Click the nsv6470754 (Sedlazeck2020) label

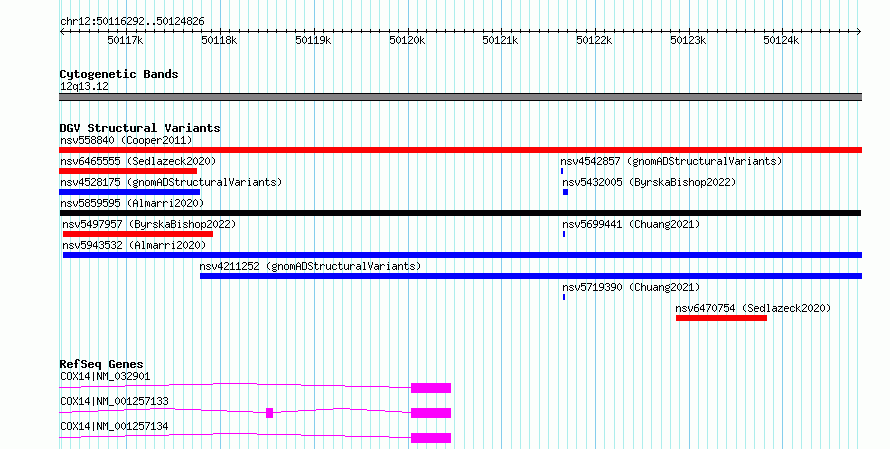click(753, 308)
